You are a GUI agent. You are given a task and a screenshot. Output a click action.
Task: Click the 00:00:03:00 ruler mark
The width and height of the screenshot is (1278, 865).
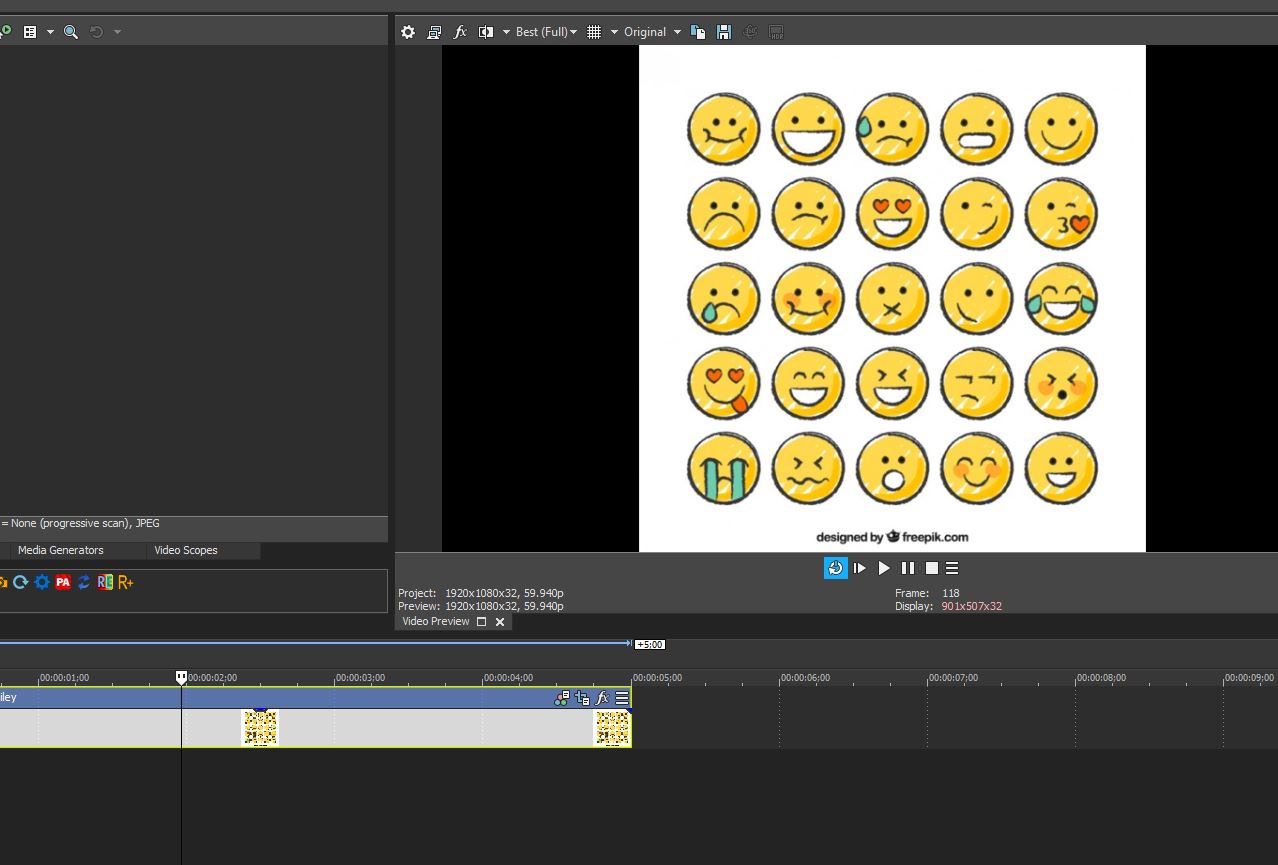click(360, 677)
